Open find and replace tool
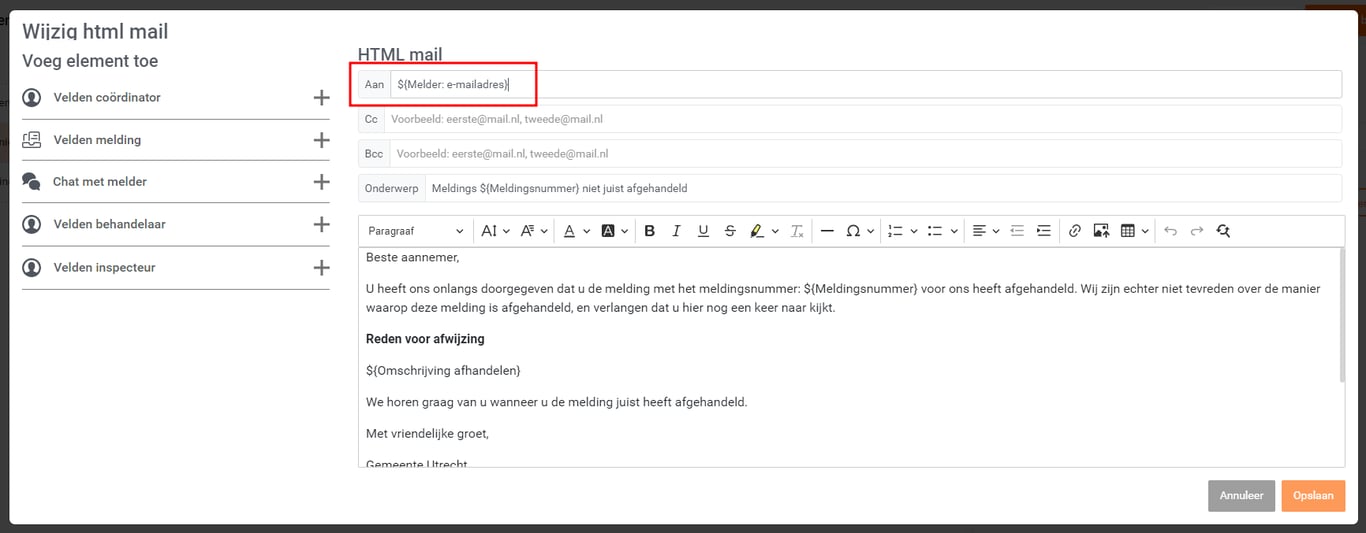Viewport: 1366px width, 533px height. coord(1223,231)
